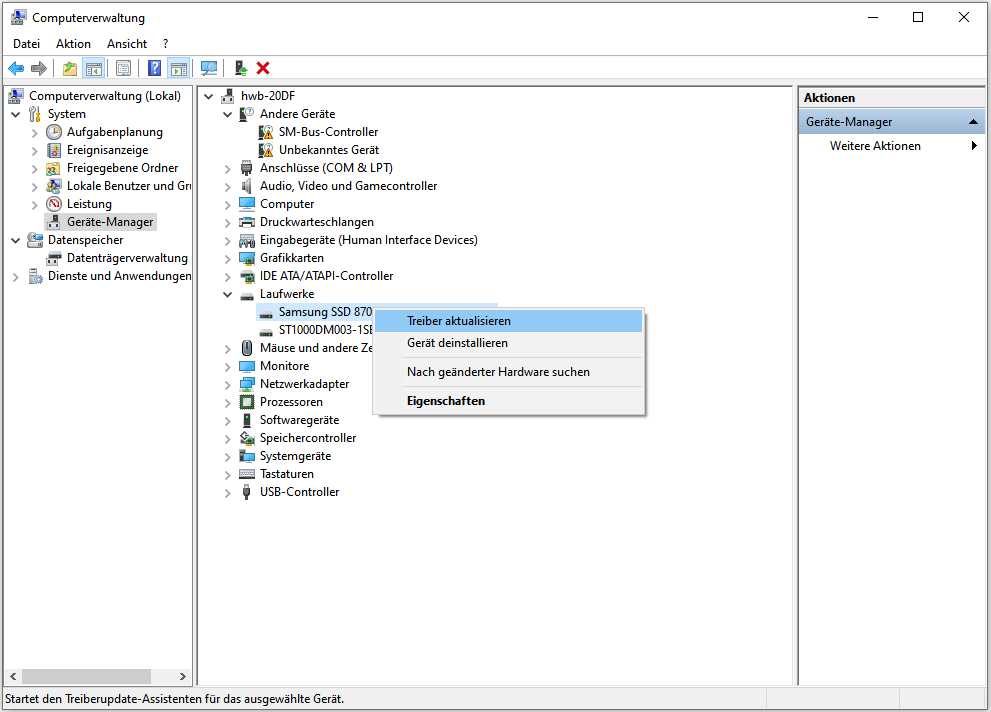This screenshot has height=712, width=991.
Task: Select the SM-Bus-Controller warning device
Action: (x=328, y=132)
